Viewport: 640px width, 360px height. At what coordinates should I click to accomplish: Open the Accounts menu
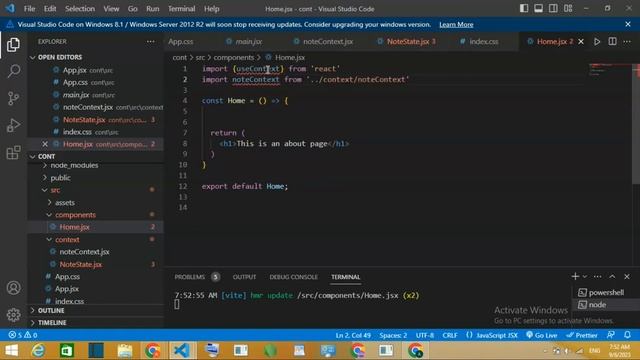point(13,288)
